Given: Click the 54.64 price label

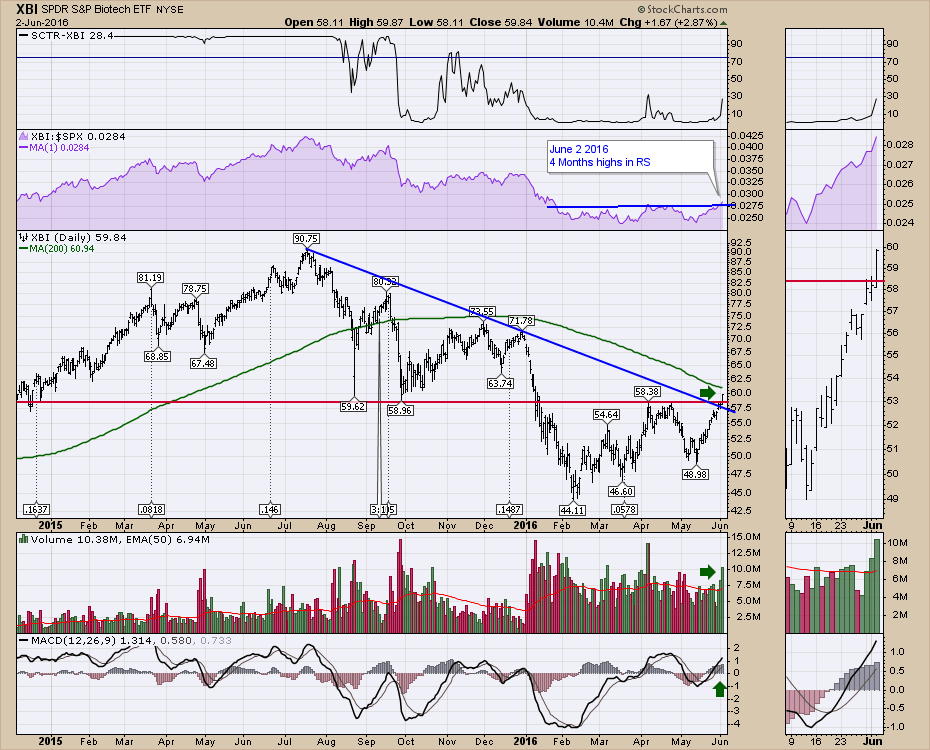Looking at the screenshot, I should [x=606, y=415].
